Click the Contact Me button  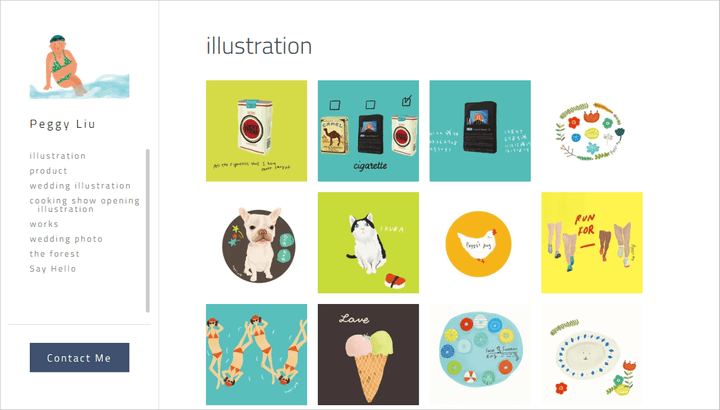click(x=79, y=357)
